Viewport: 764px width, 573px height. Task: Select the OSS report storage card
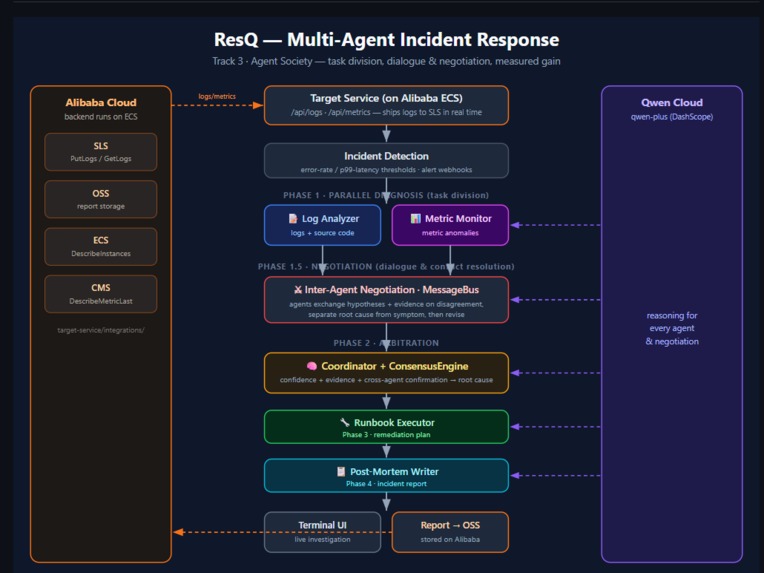(101, 199)
